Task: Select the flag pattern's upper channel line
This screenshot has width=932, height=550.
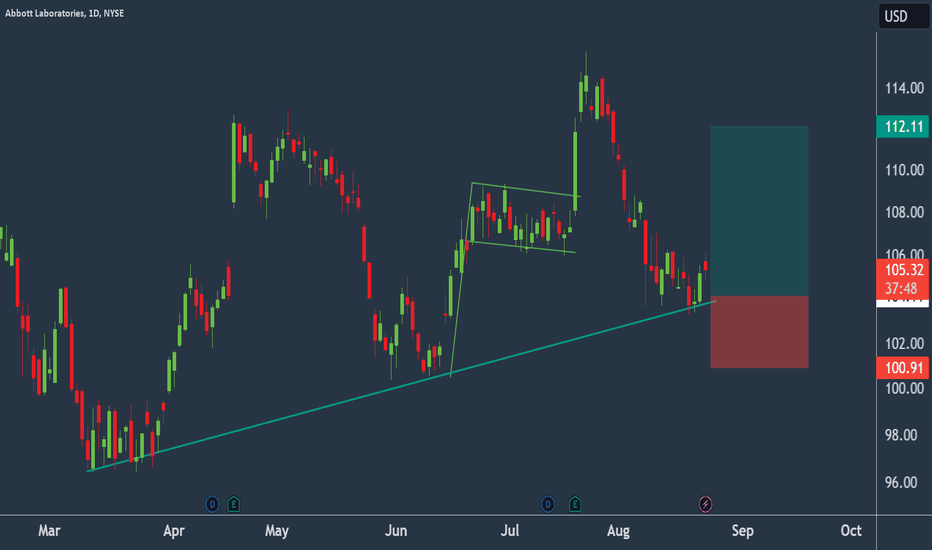Action: click(526, 190)
